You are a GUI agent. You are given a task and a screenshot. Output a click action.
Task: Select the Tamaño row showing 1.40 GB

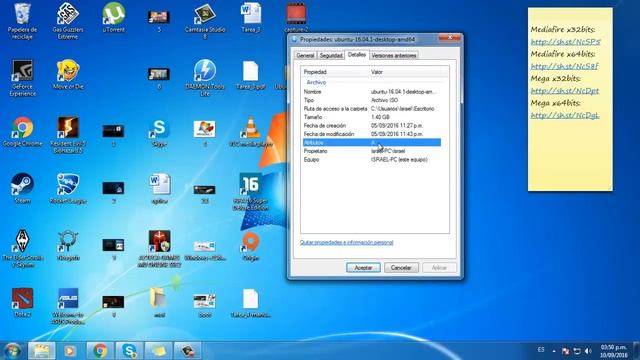[x=372, y=117]
